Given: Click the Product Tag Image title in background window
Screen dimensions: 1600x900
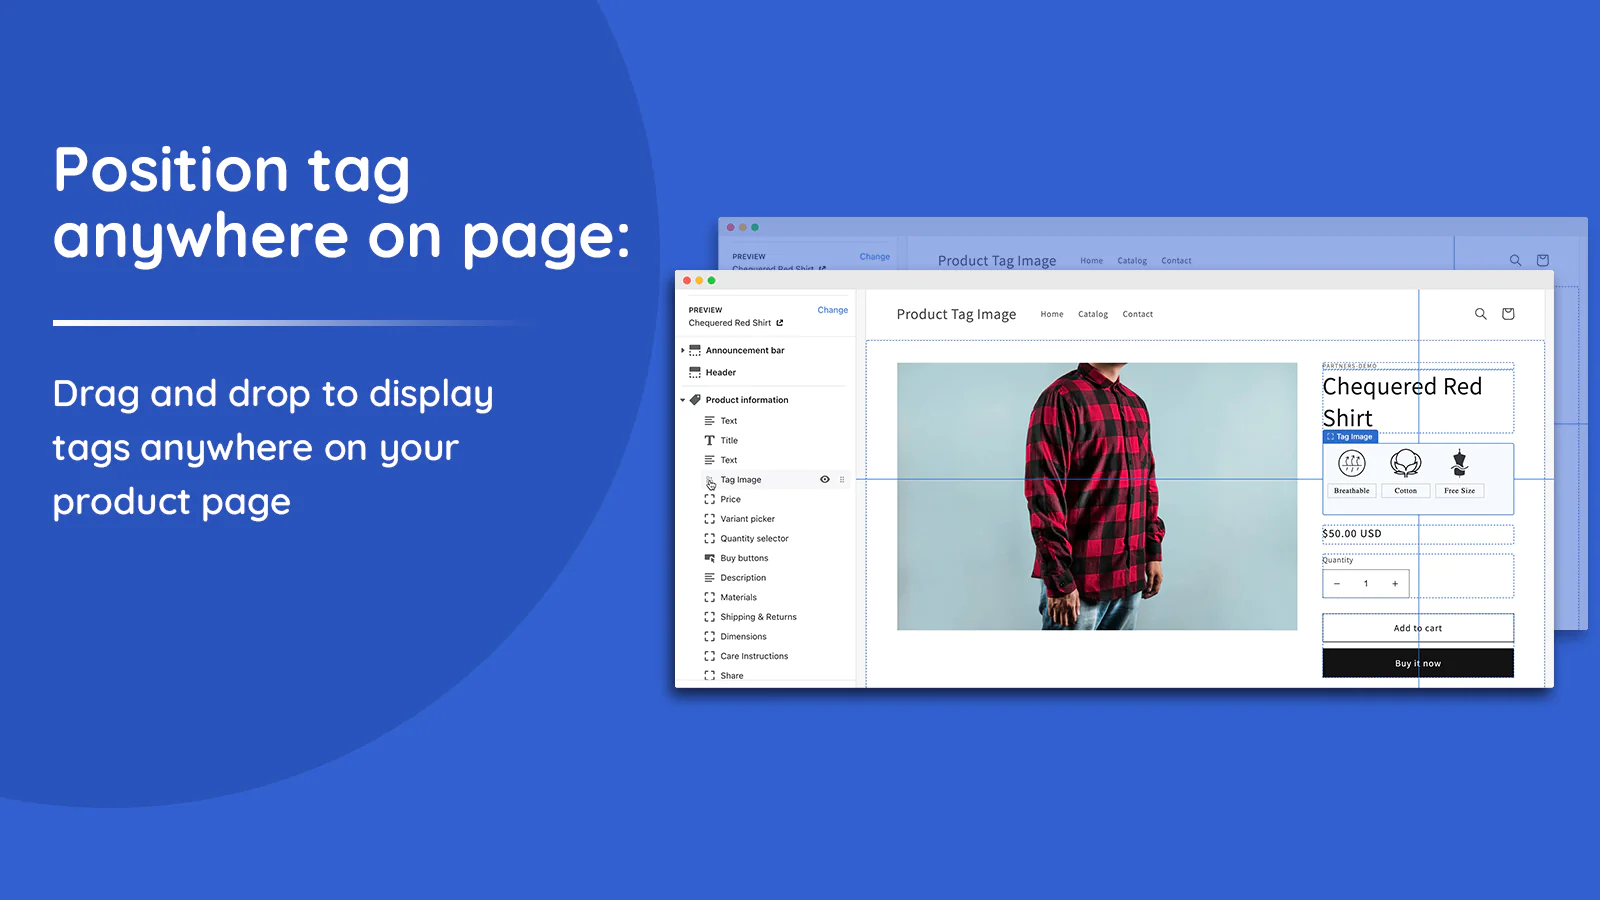Looking at the screenshot, I should (x=997, y=261).
